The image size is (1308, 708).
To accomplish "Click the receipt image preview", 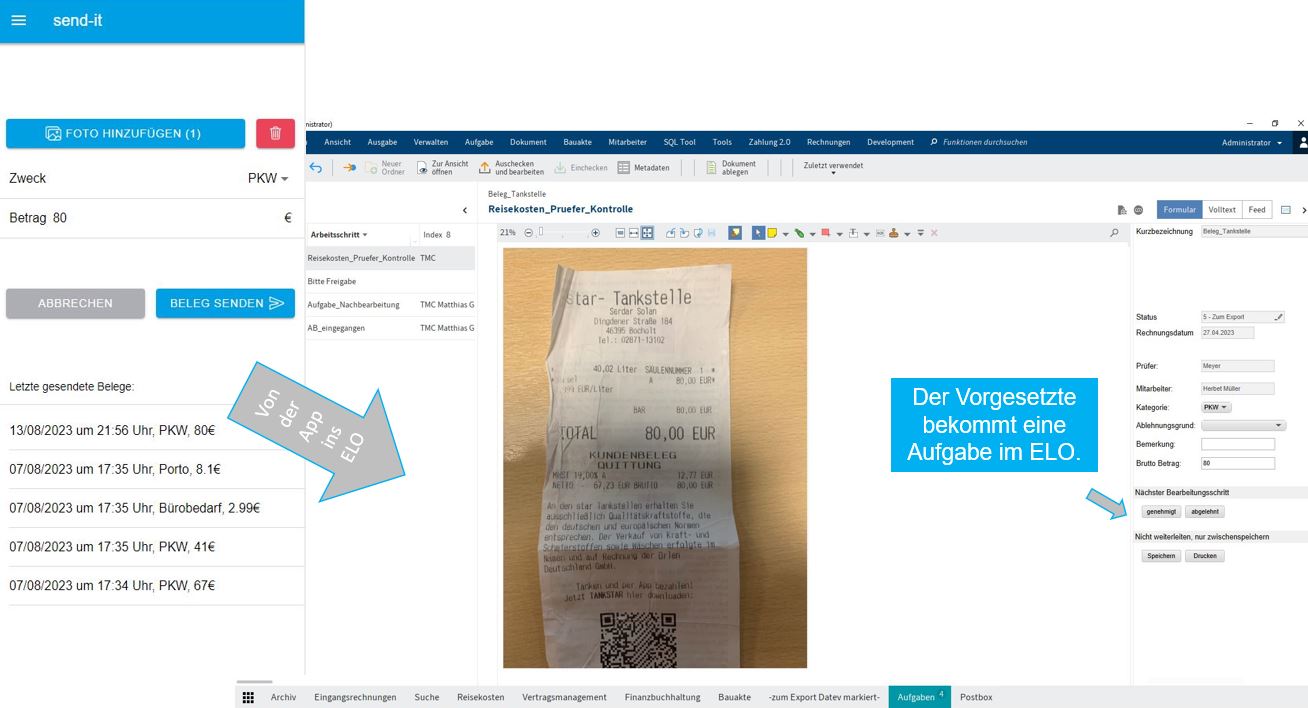I will coord(655,458).
